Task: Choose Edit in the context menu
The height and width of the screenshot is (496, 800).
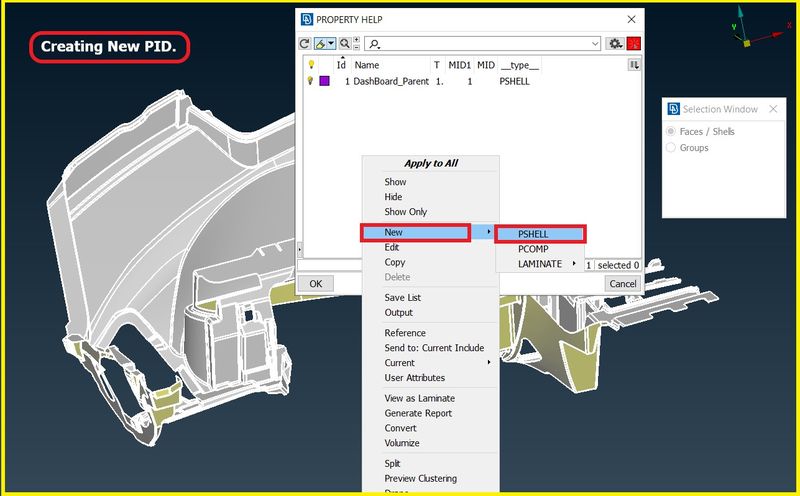Action: click(392, 247)
